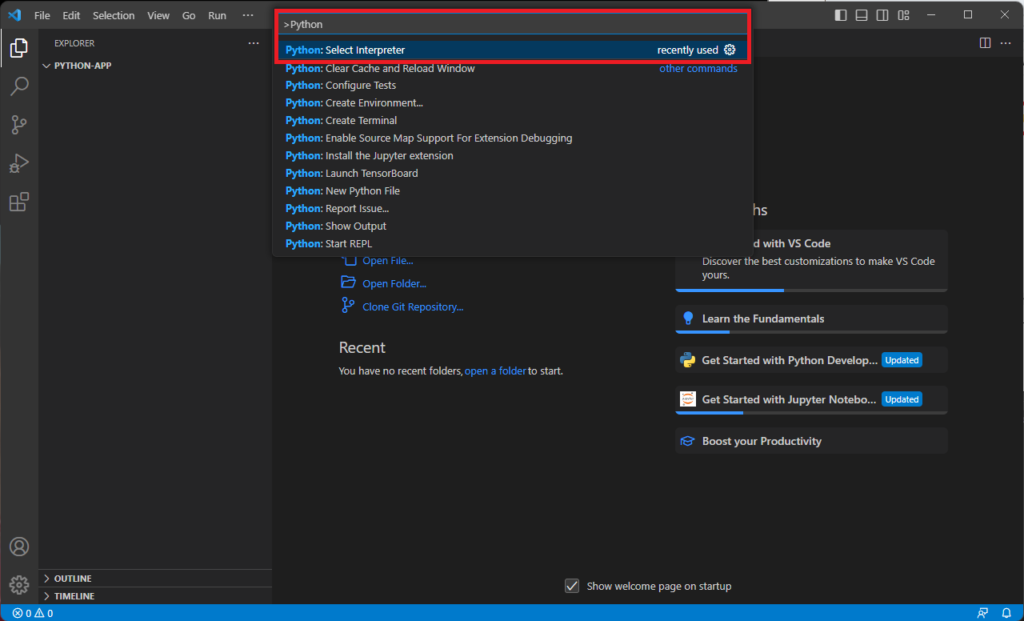
Task: Choose Python: Create Terminal command
Action: [513, 121]
